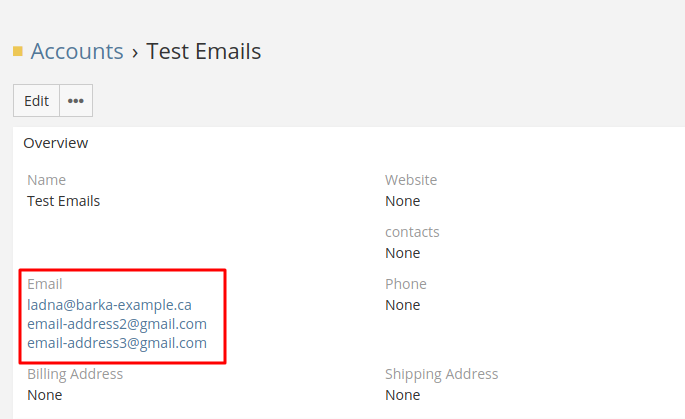Click the None value under Shipping Address
This screenshot has height=419, width=685.
tap(402, 395)
